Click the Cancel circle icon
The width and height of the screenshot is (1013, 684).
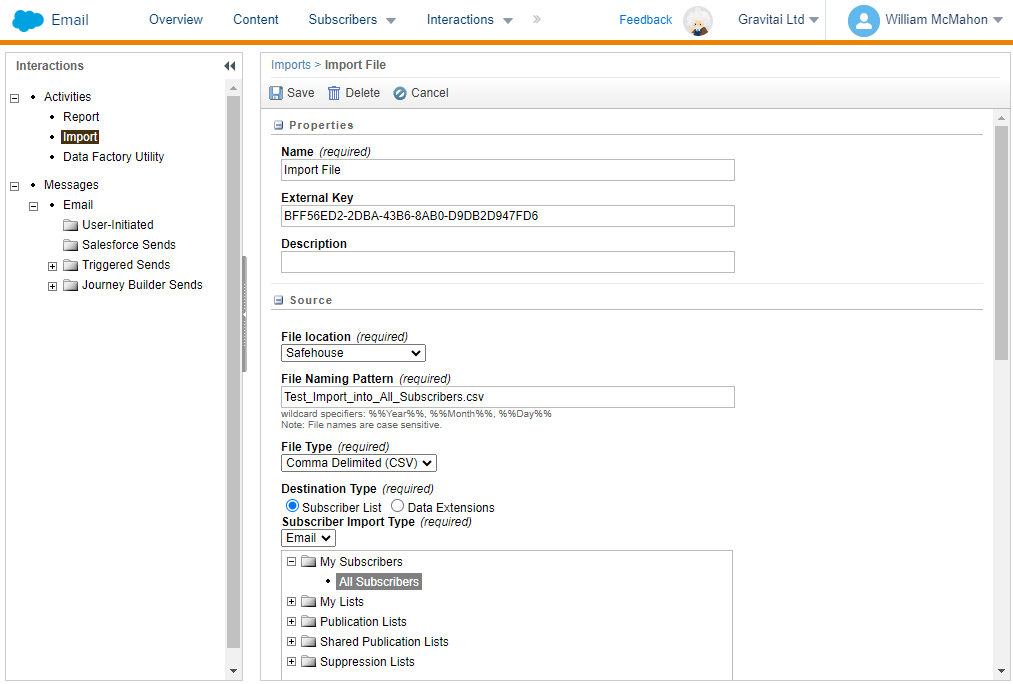point(400,93)
